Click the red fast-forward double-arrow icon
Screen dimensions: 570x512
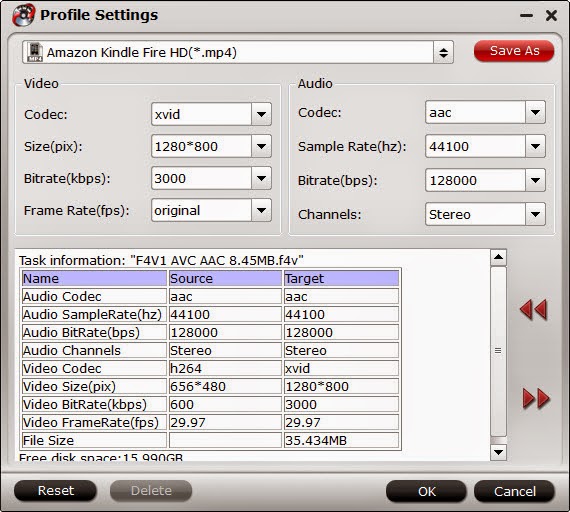tap(536, 398)
